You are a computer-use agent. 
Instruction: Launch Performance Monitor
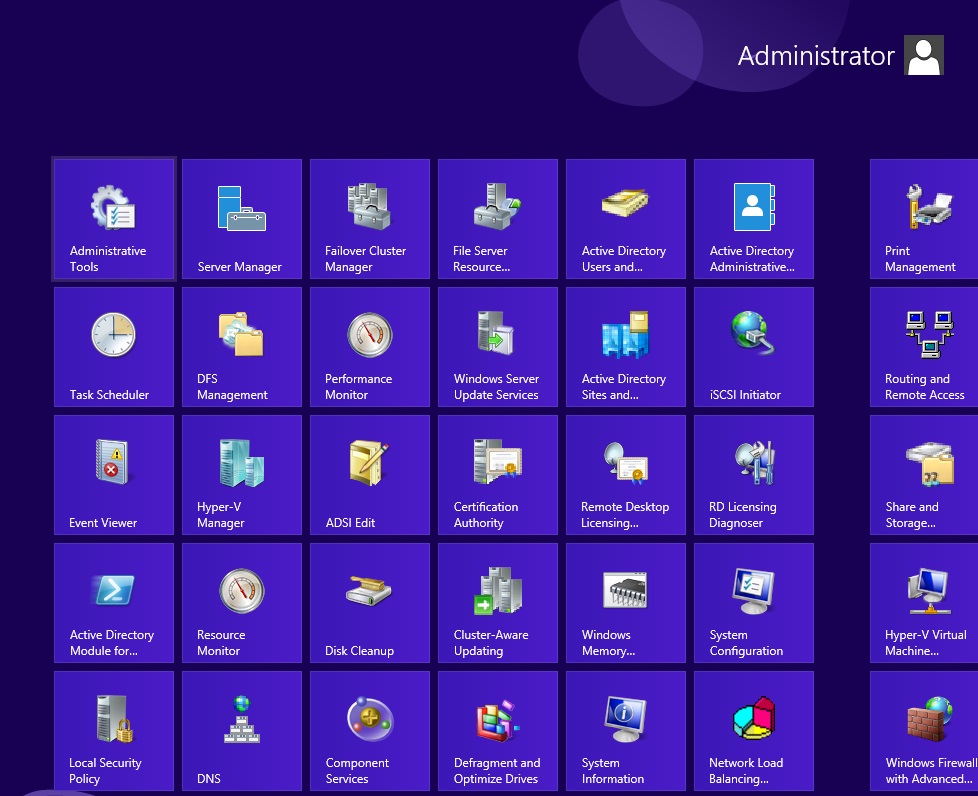(x=369, y=347)
